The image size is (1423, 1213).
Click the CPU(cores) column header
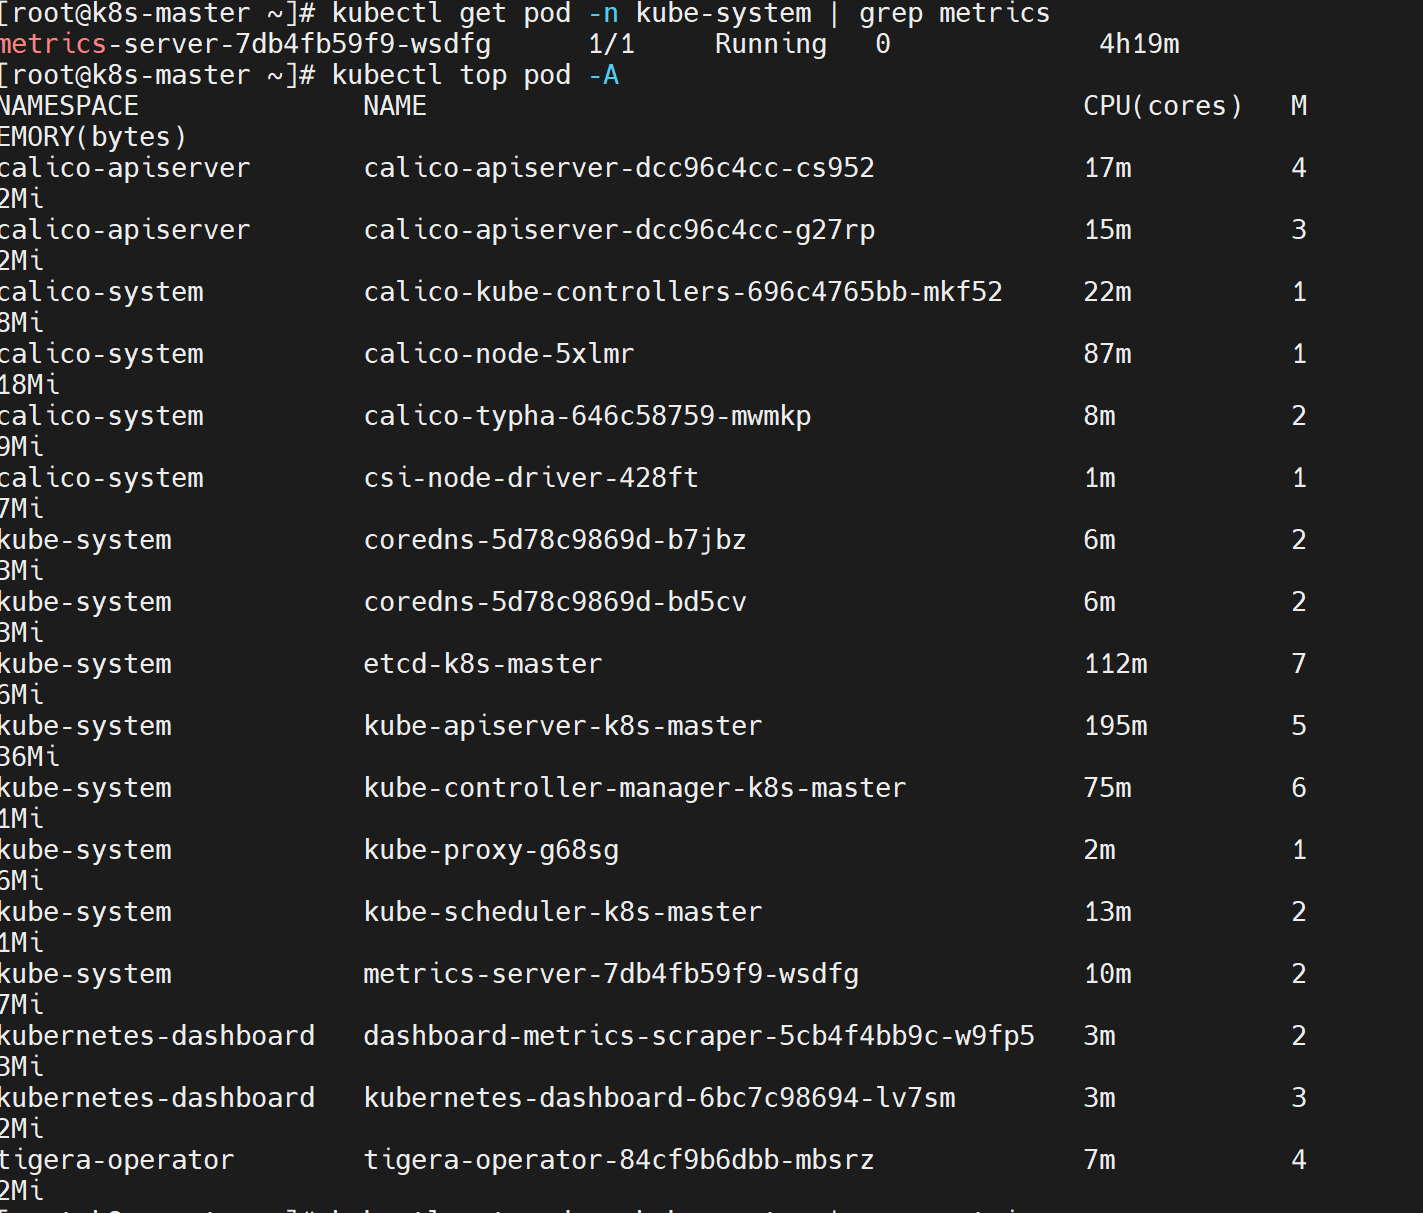[x=1162, y=106]
